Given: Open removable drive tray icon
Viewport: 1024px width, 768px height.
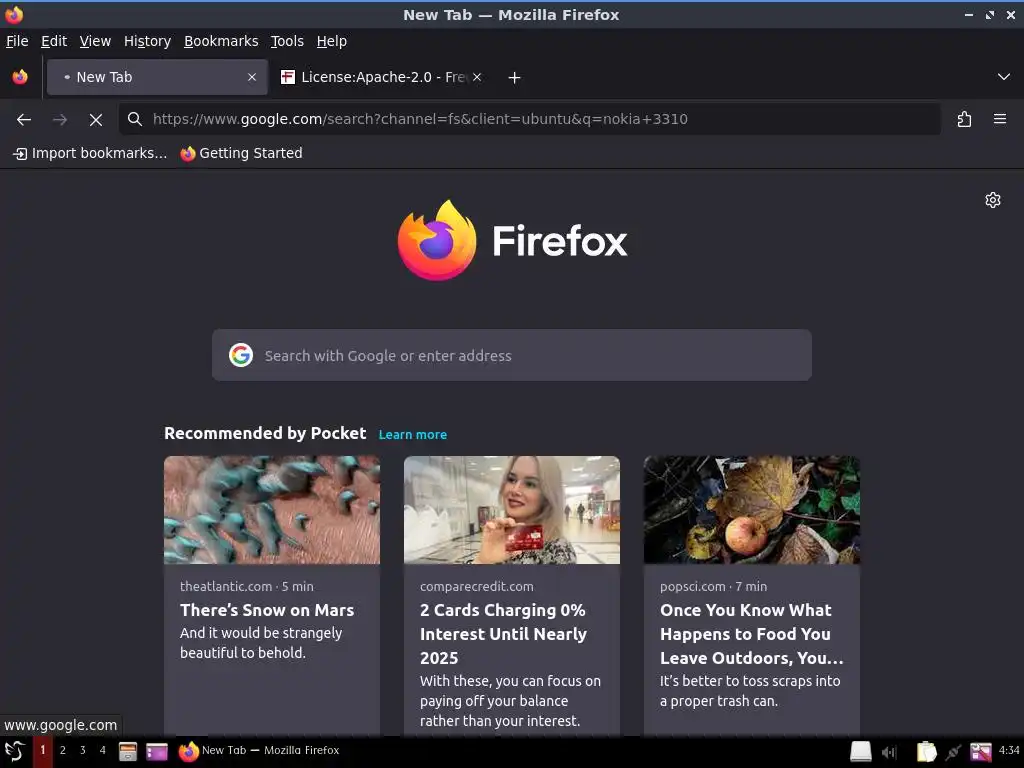Looking at the screenshot, I should (861, 752).
